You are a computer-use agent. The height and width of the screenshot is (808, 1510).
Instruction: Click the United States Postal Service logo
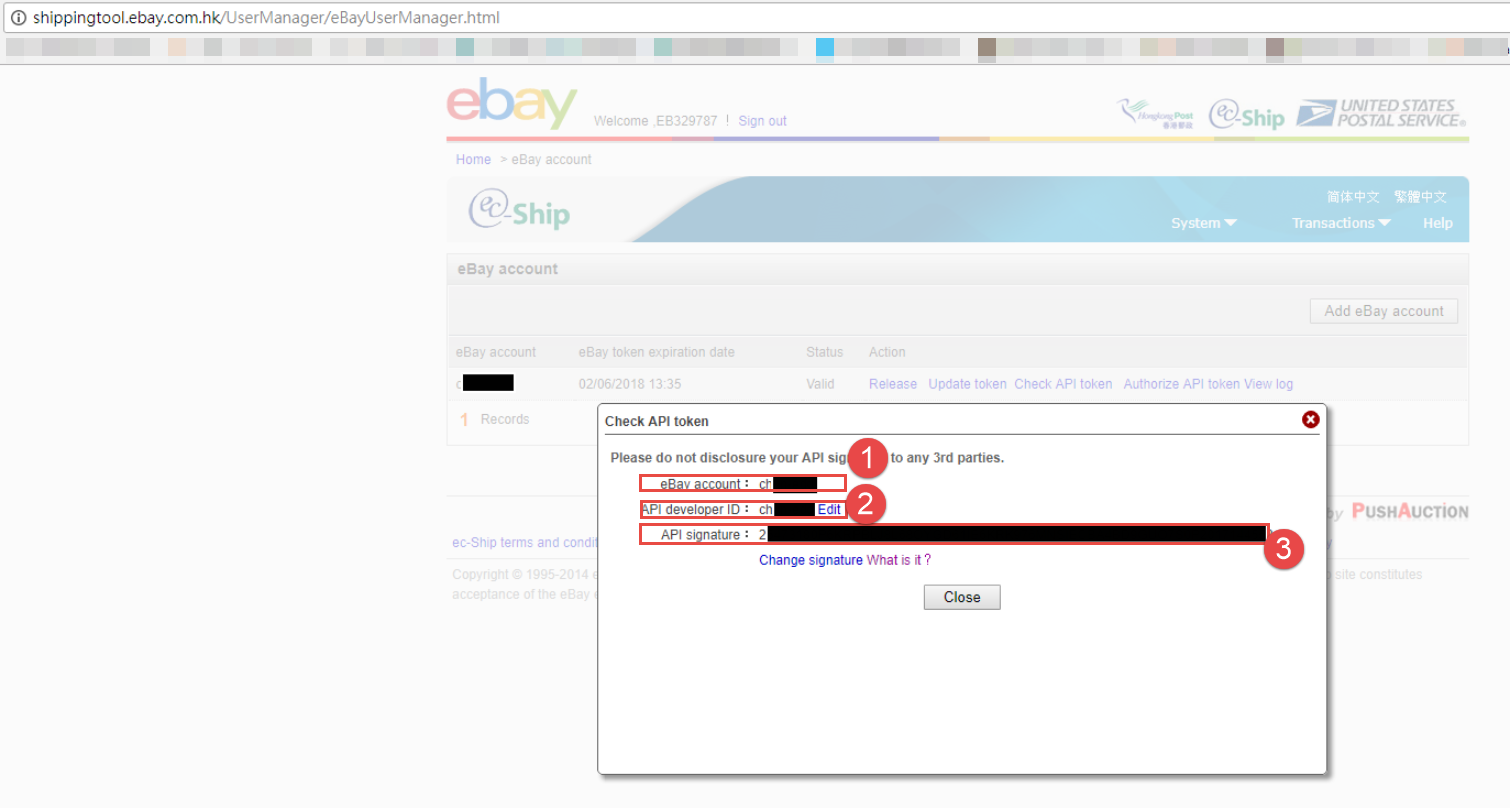pos(1381,113)
